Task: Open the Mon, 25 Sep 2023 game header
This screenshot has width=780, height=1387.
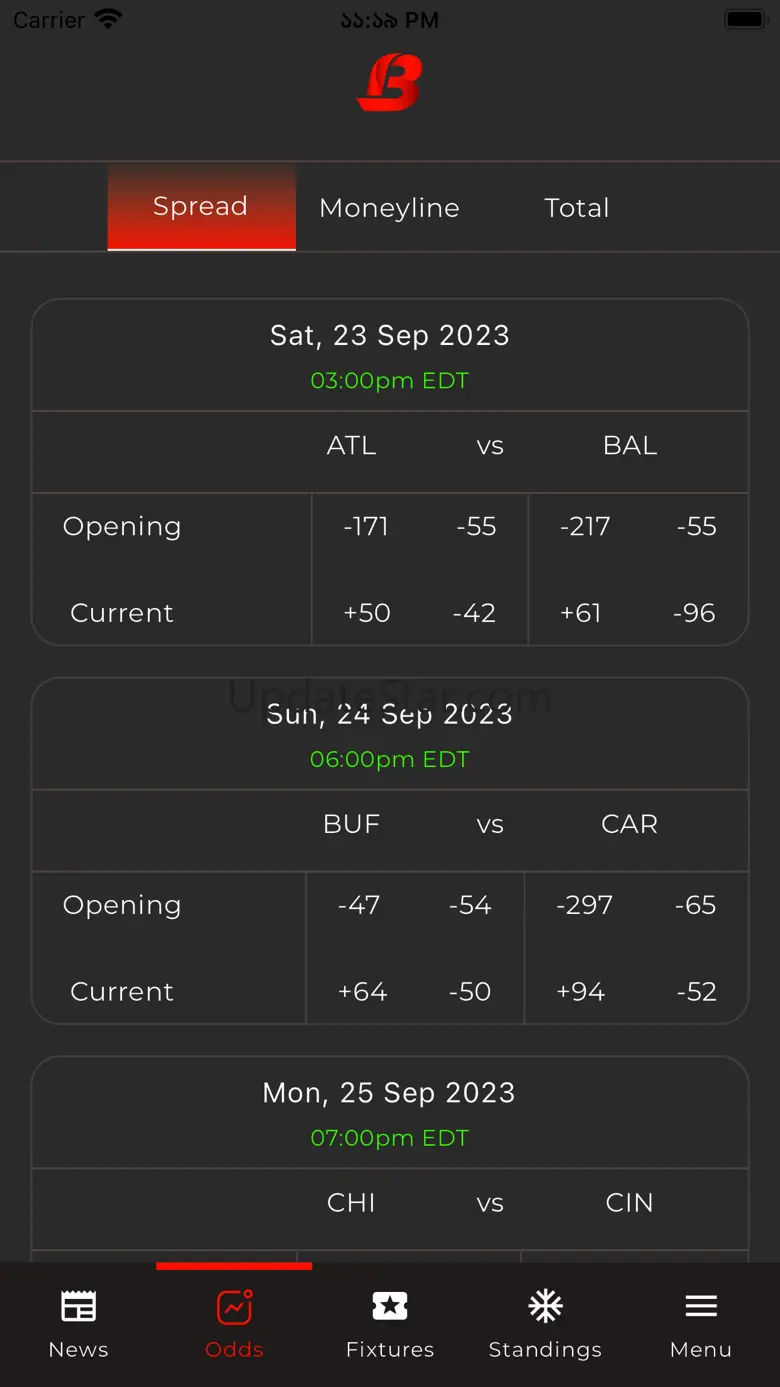Action: click(390, 1093)
